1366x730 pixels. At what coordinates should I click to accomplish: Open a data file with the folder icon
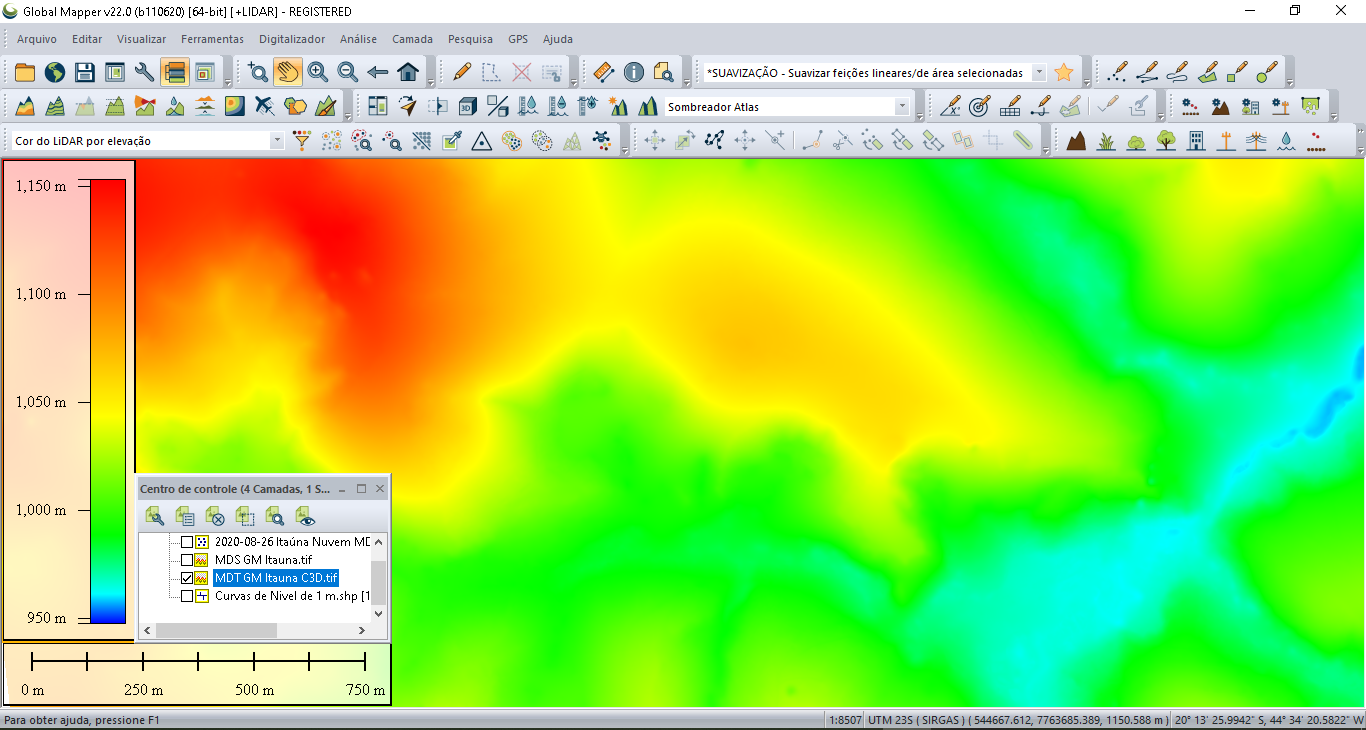[24, 72]
